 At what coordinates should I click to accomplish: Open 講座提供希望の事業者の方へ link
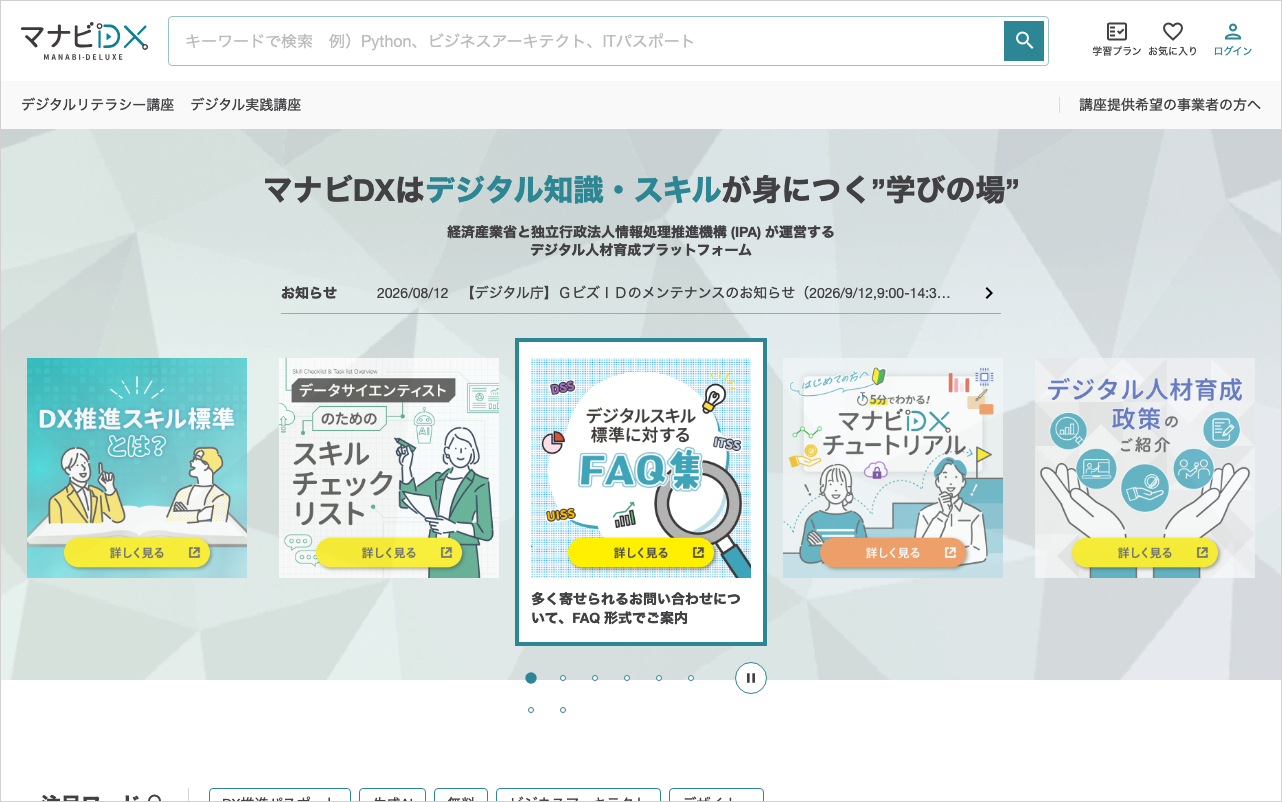point(1170,104)
